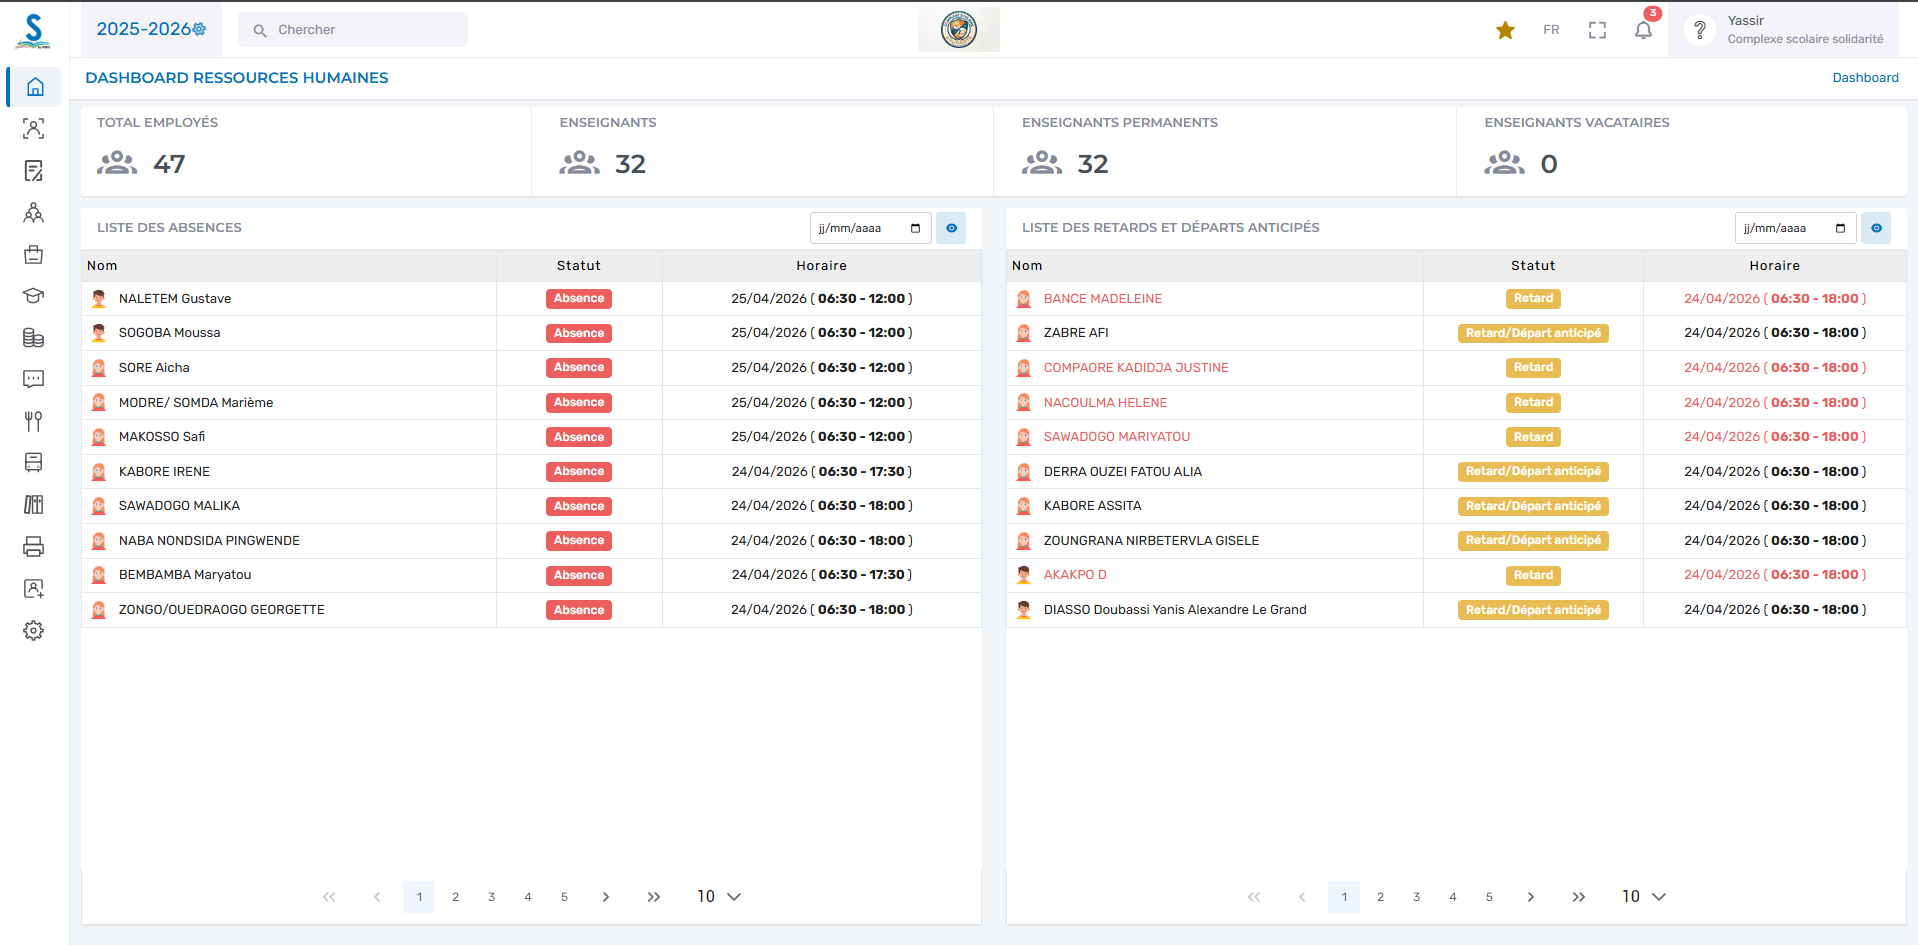Click the messages chat bubble icon
The image size is (1918, 945).
pyautogui.click(x=33, y=379)
